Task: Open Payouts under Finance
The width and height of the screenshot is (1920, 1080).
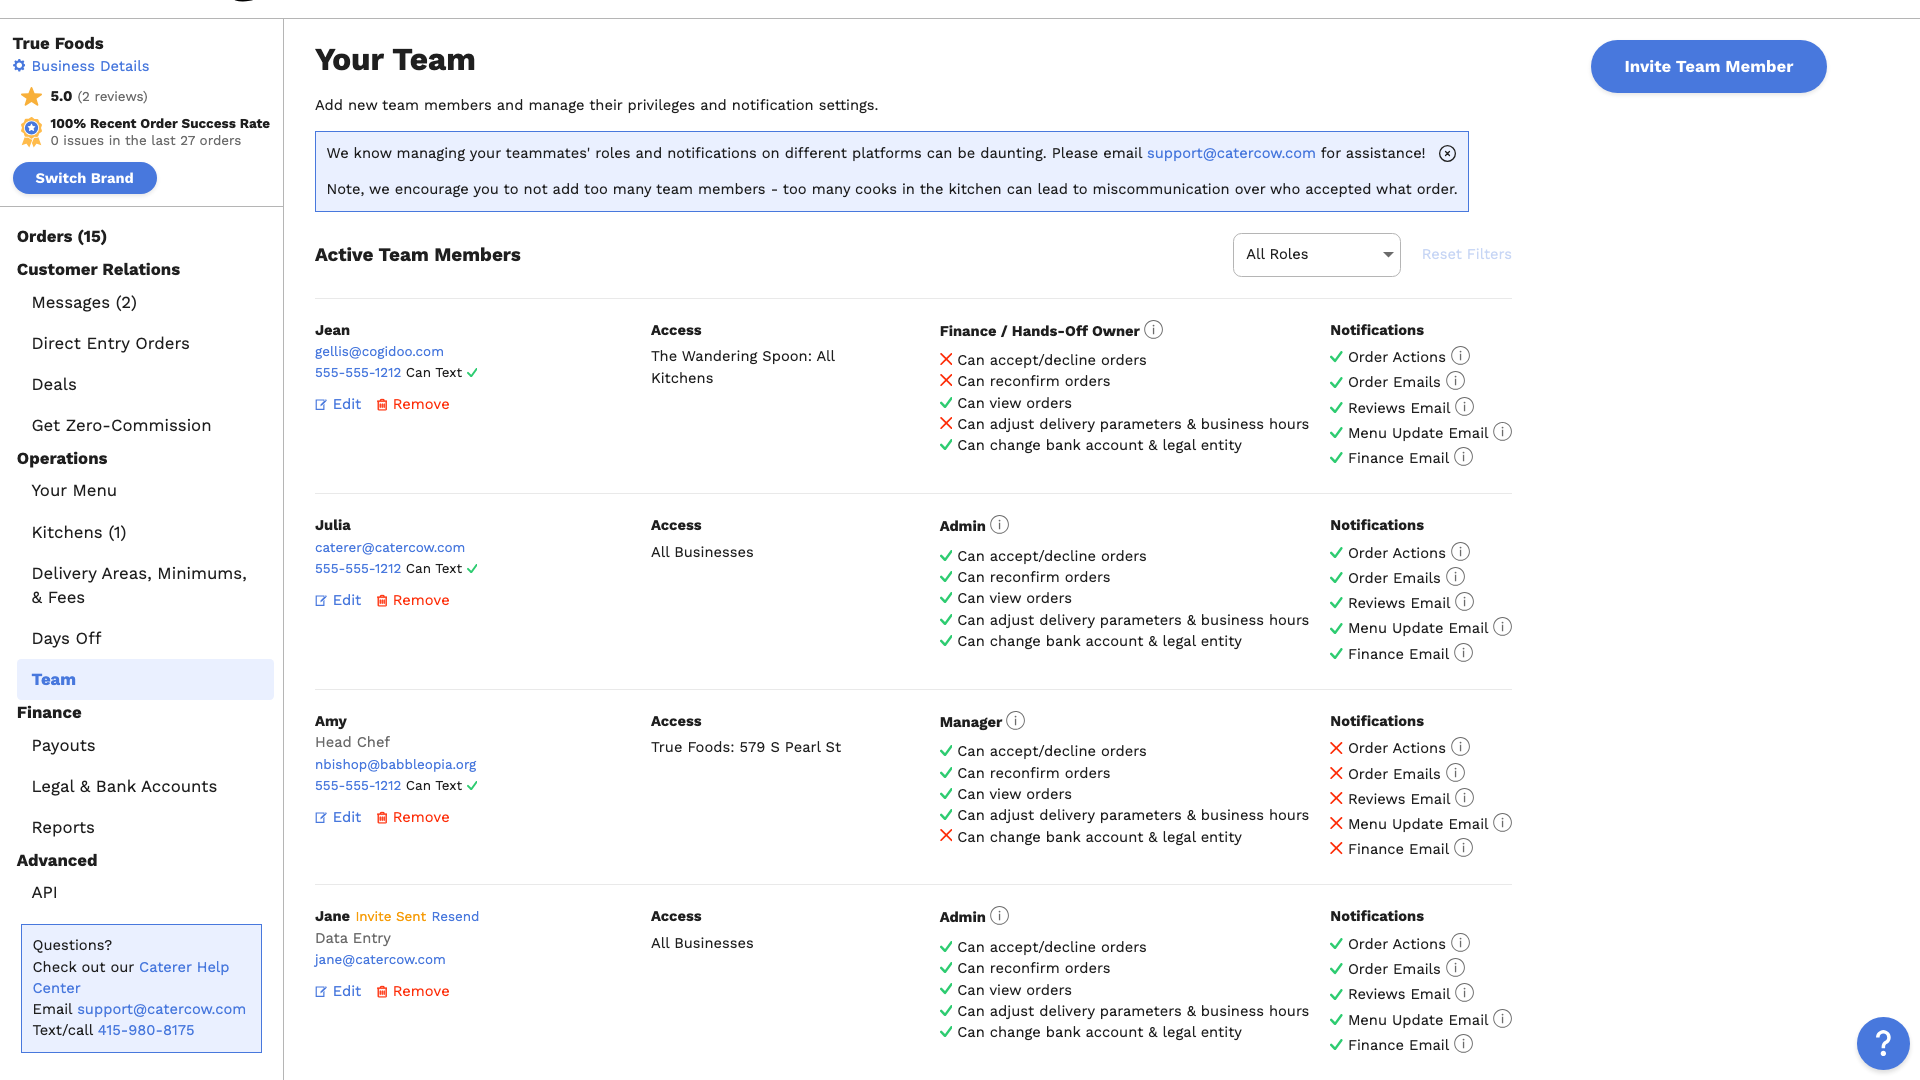Action: tap(63, 745)
